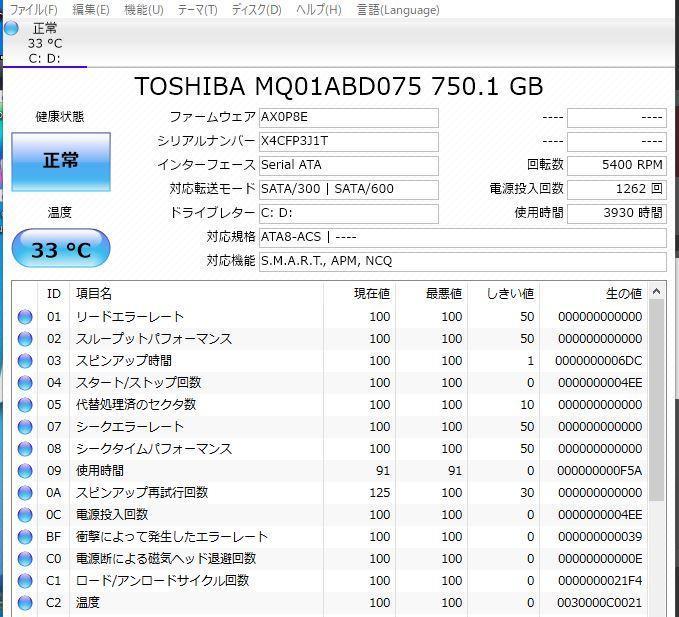The height and width of the screenshot is (617, 679).
Task: Click the drive letter field C: D:
Action: click(x=349, y=213)
